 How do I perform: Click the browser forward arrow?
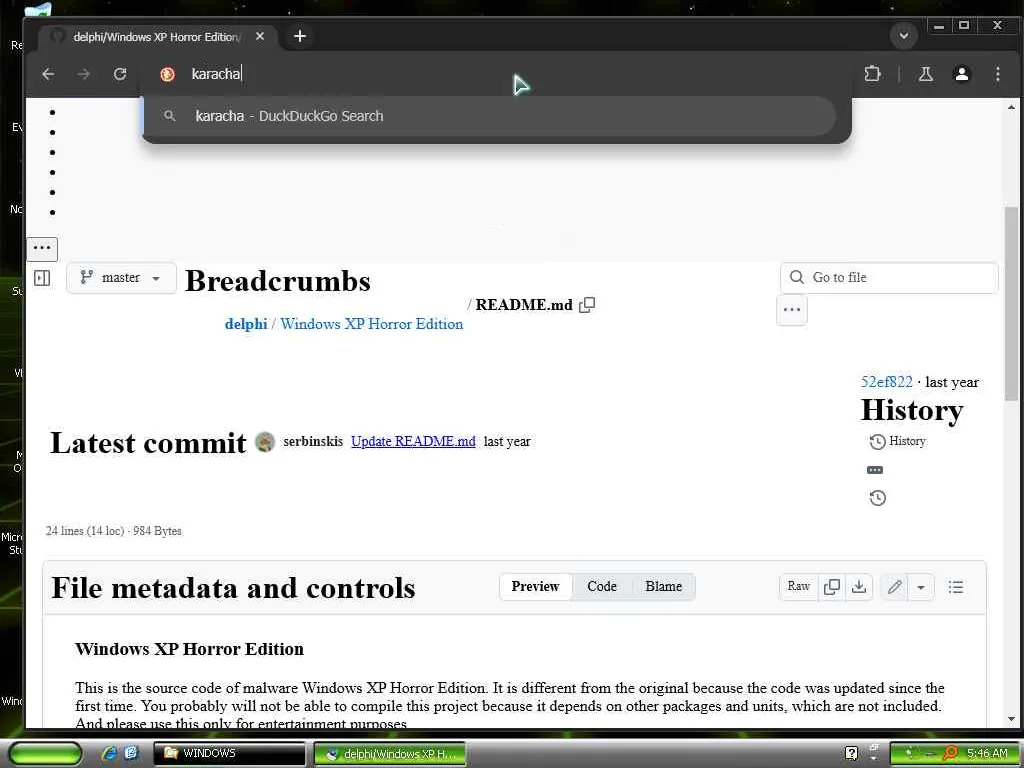click(84, 74)
